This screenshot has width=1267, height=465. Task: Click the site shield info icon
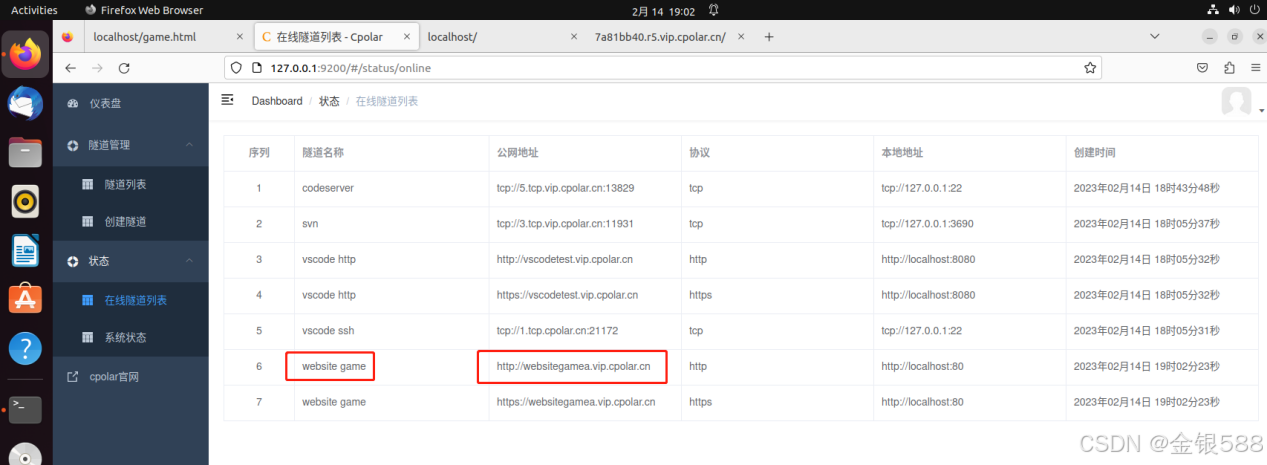[x=236, y=68]
